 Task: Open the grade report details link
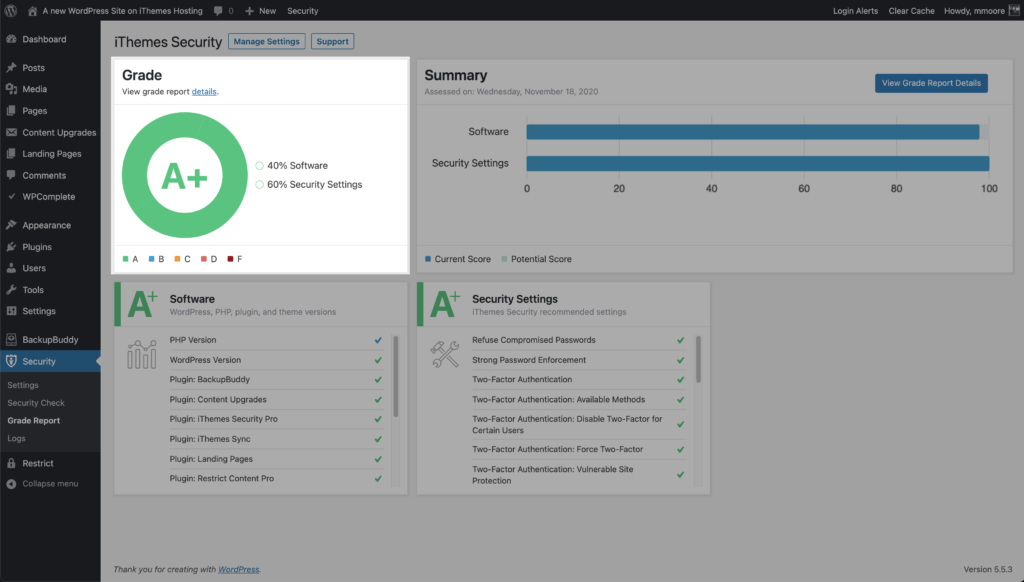click(204, 91)
